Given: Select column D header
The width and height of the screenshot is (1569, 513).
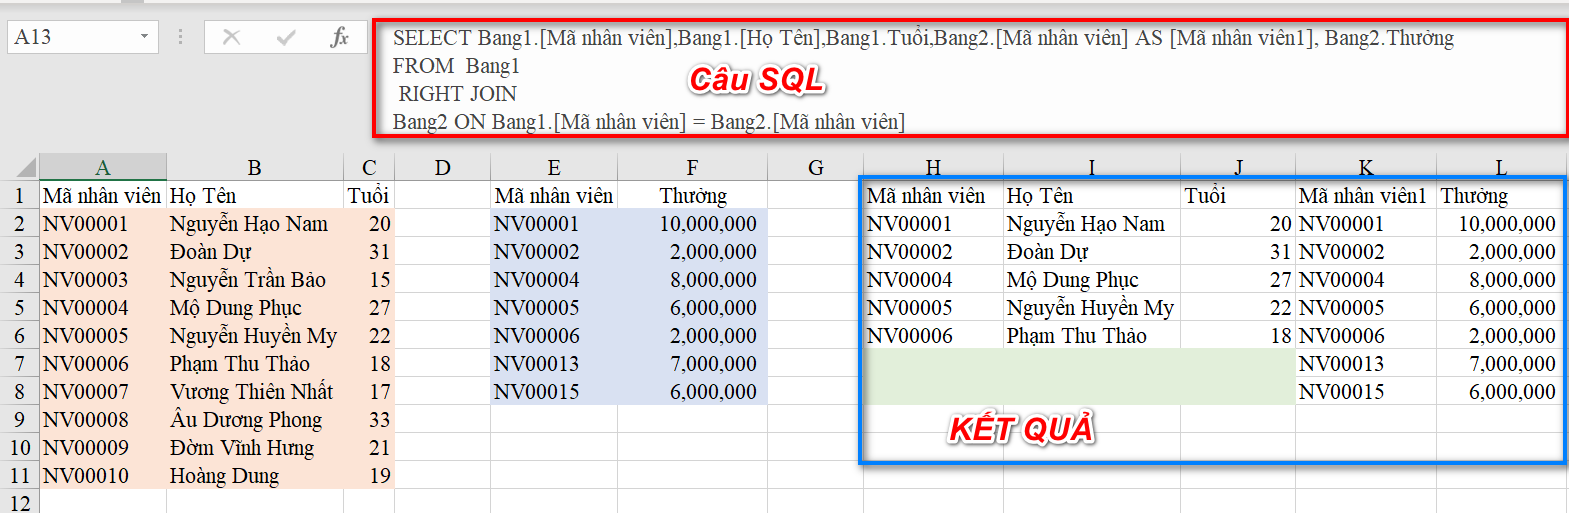Looking at the screenshot, I should point(442,167).
